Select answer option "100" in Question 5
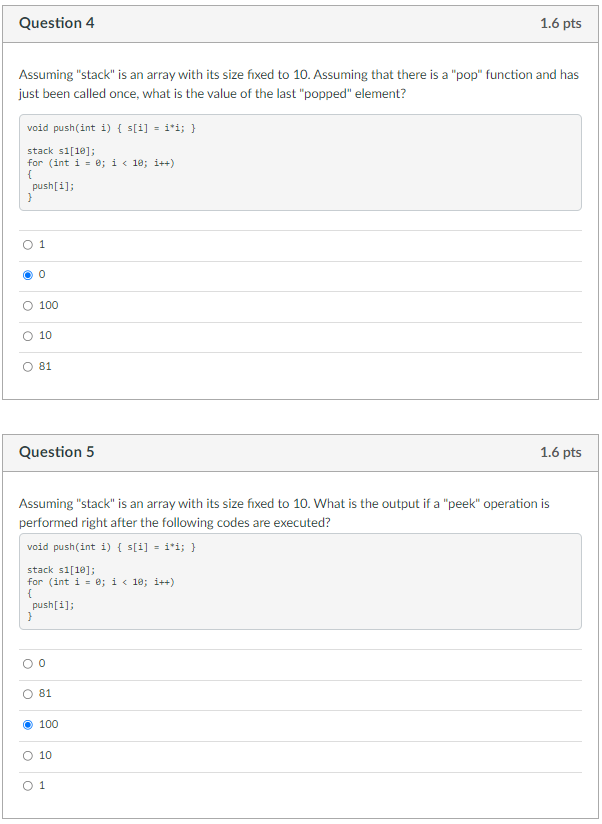This screenshot has width=602, height=824. (28, 724)
